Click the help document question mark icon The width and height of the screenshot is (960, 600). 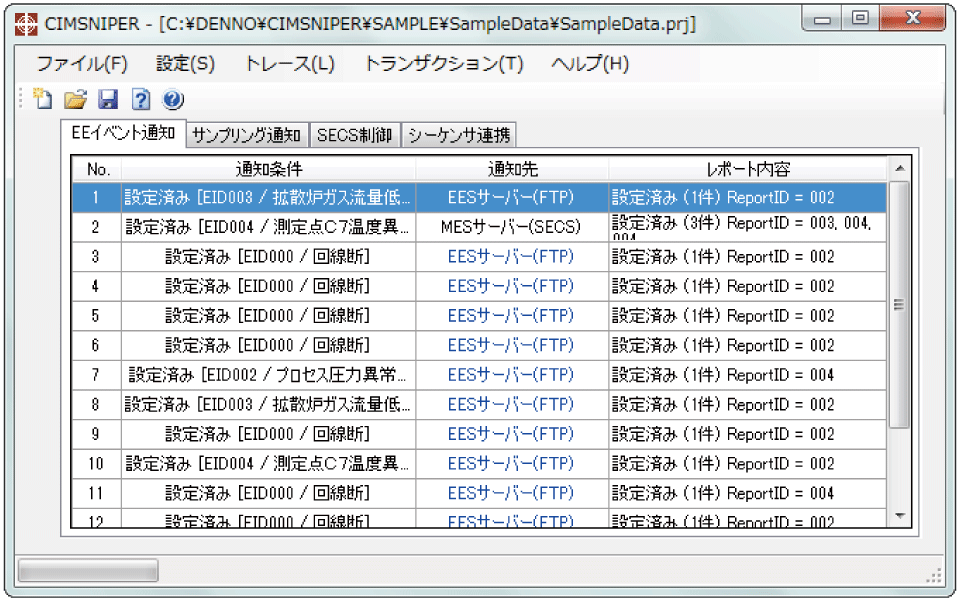coord(141,99)
